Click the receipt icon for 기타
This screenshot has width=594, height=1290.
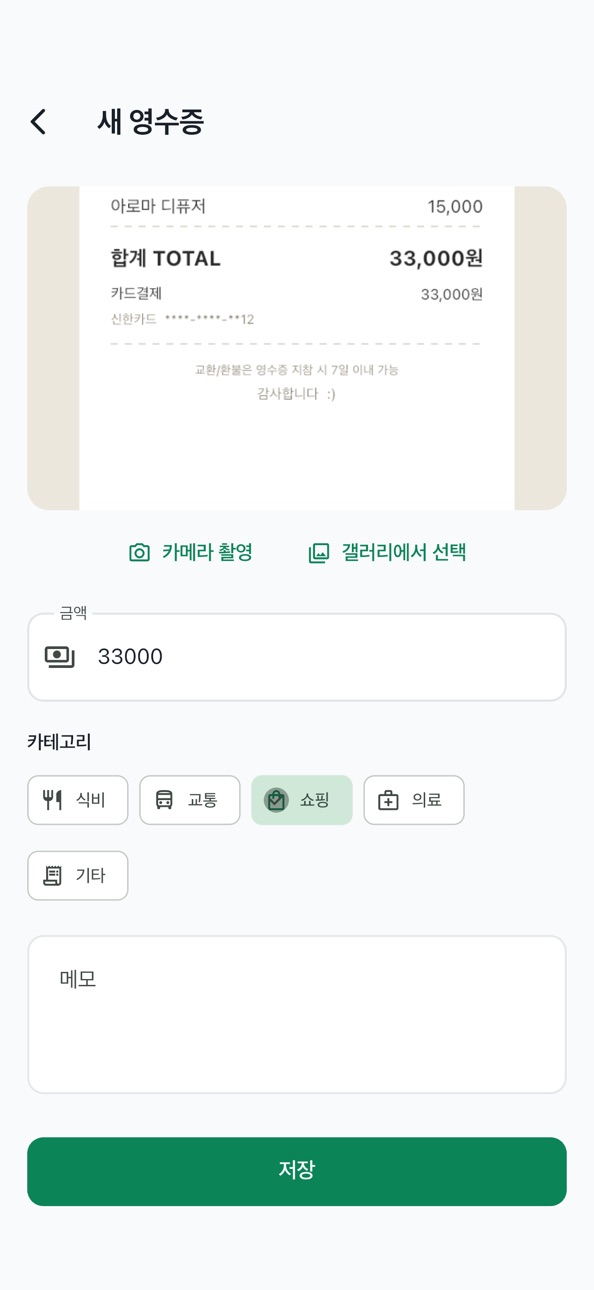tap(52, 876)
